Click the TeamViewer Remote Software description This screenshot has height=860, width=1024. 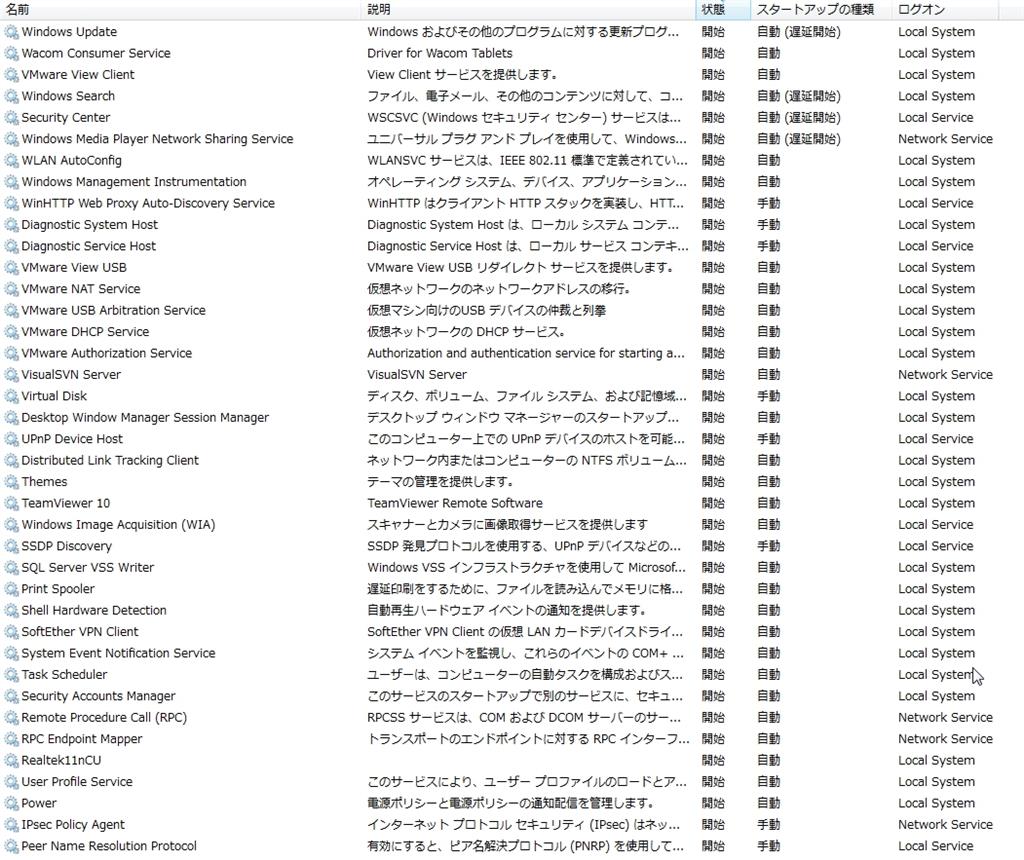coord(455,503)
